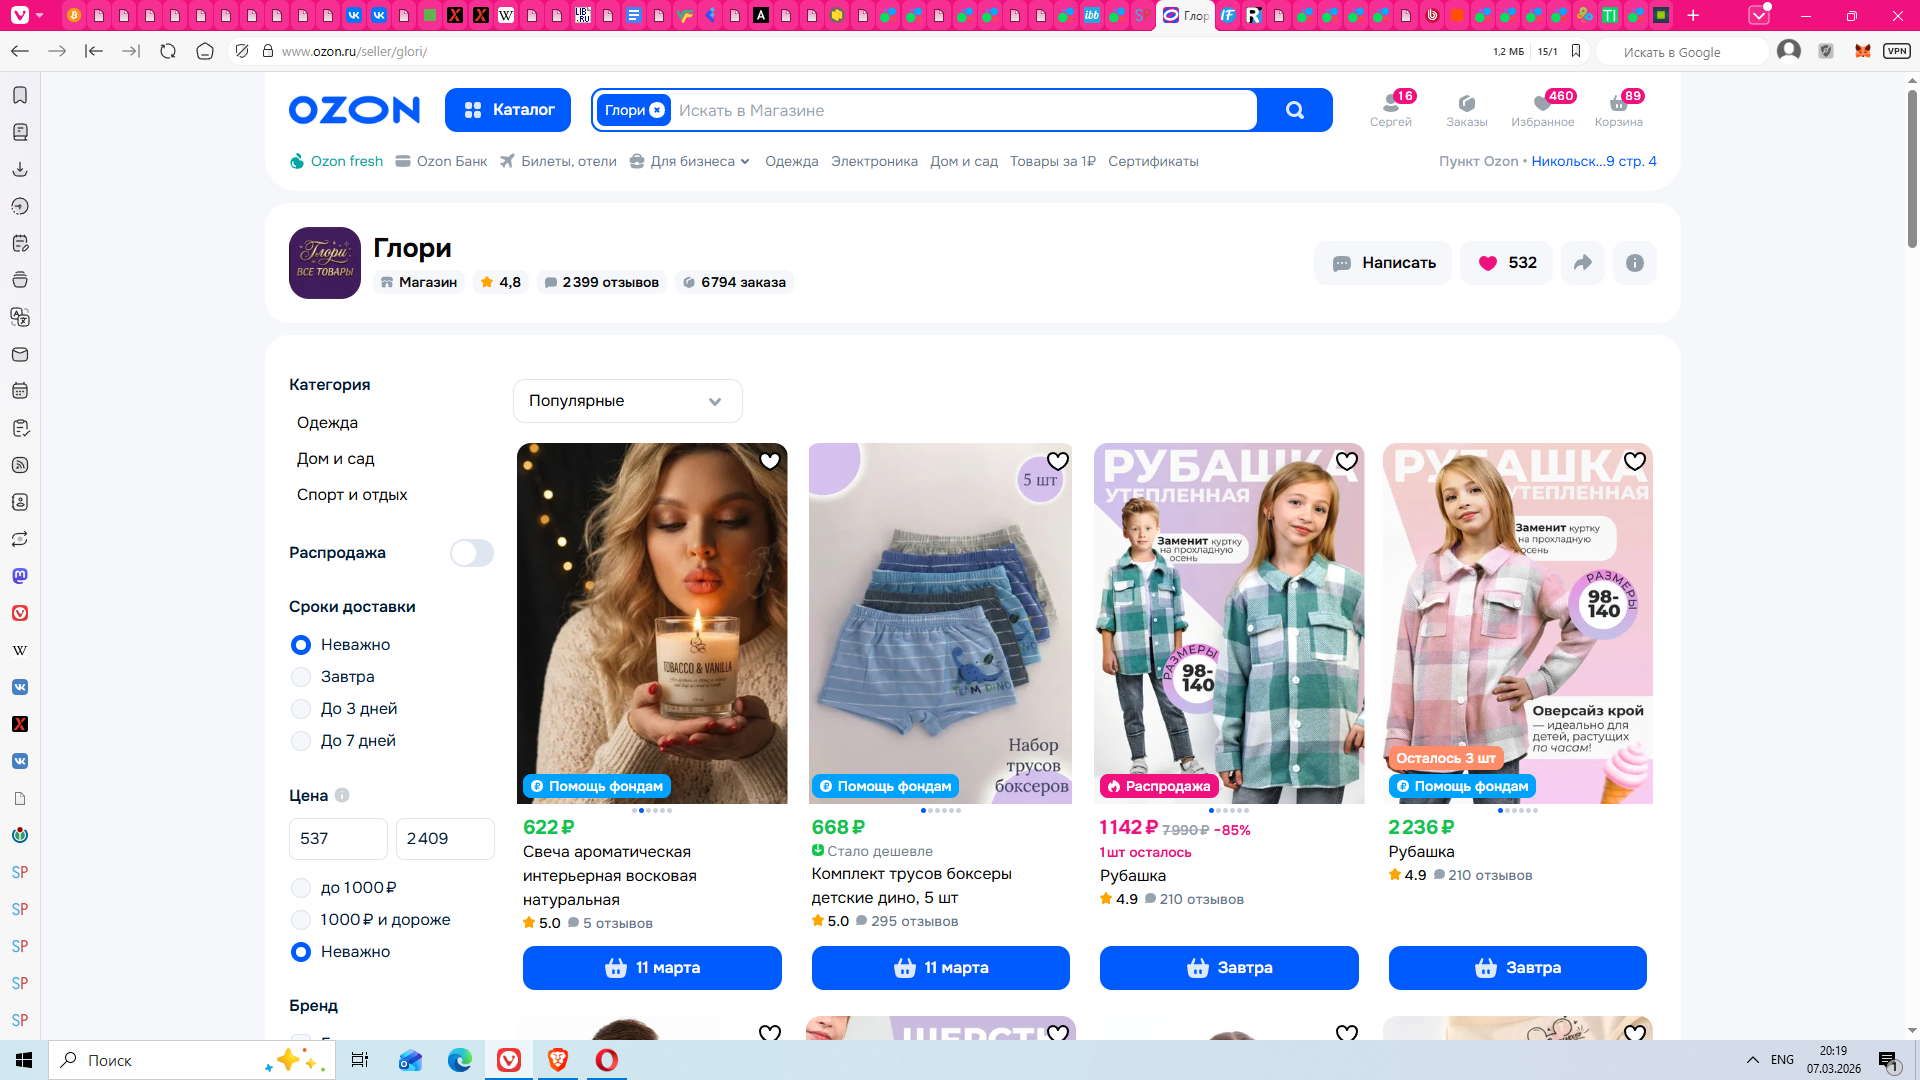The image size is (1920, 1080).
Task: Open the Каталог menu button
Action: [x=508, y=110]
